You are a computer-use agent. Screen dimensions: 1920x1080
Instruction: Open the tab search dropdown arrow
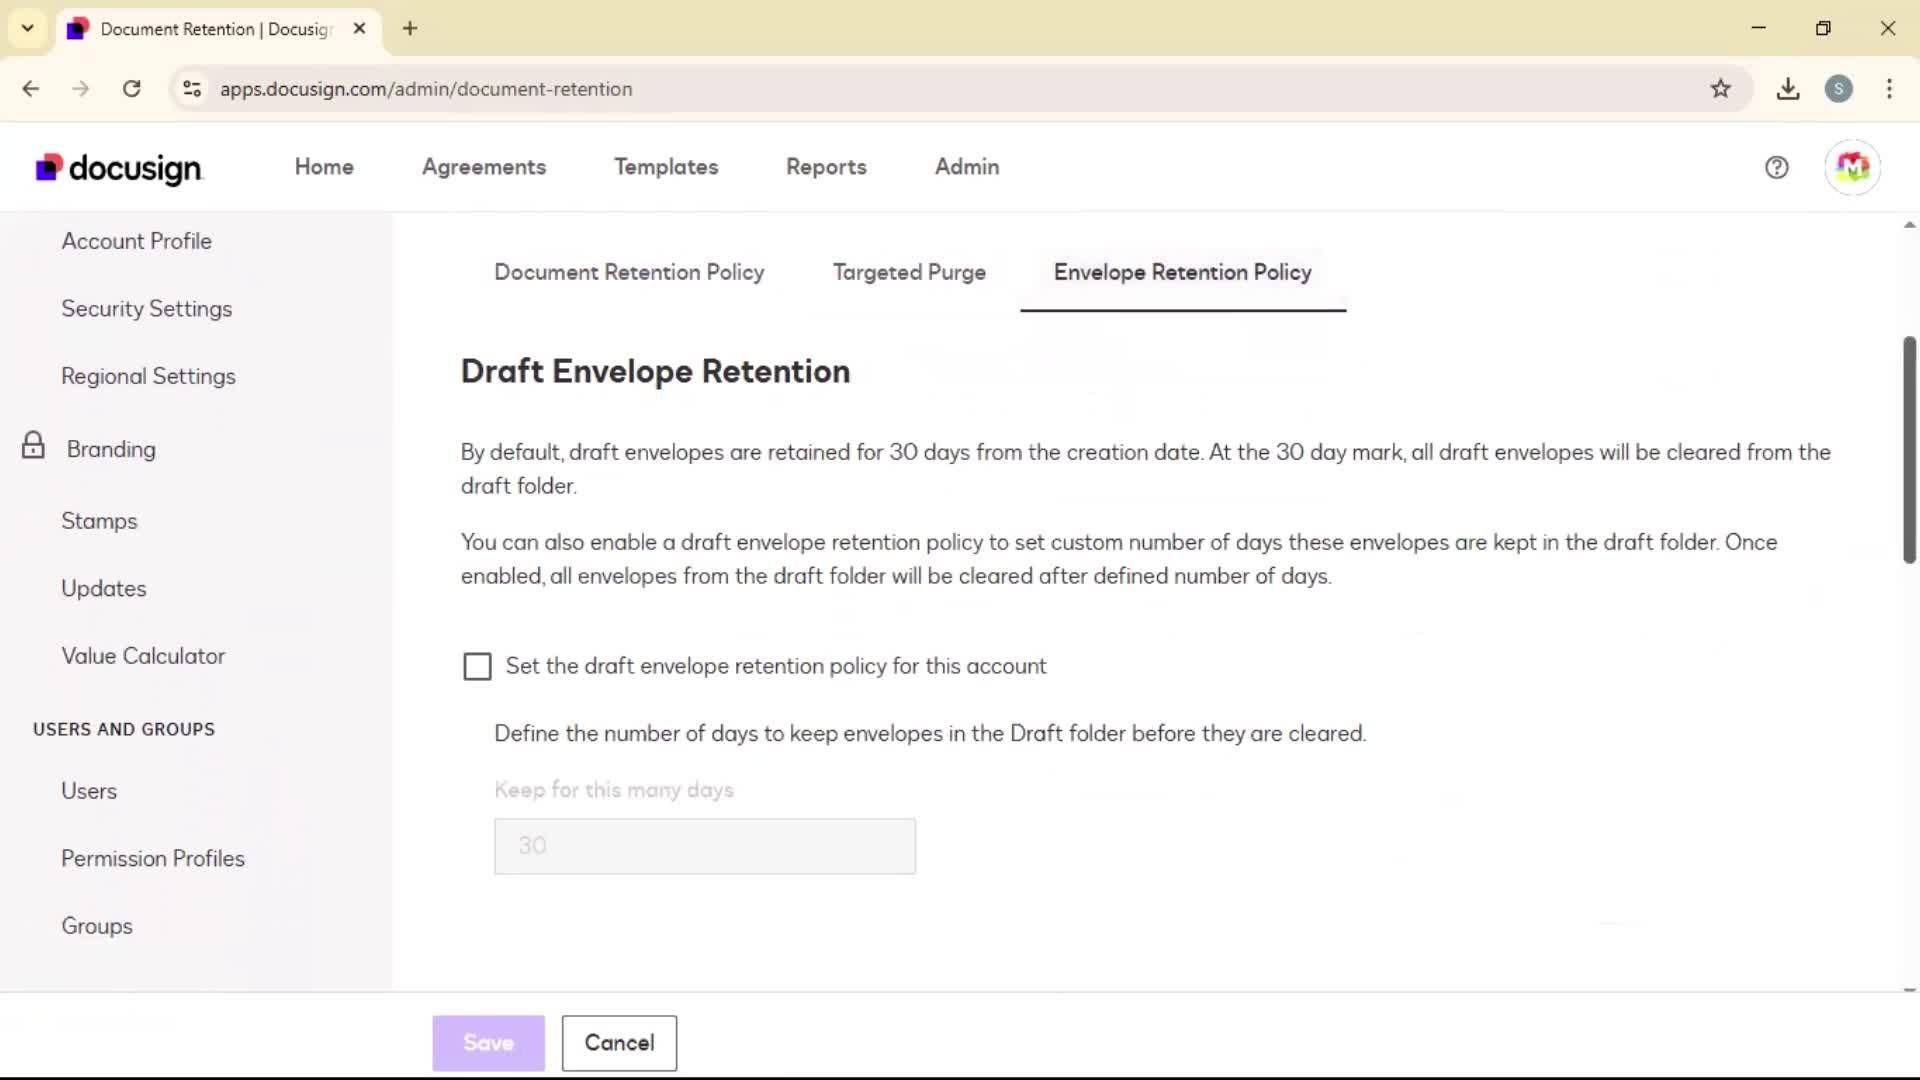28,28
